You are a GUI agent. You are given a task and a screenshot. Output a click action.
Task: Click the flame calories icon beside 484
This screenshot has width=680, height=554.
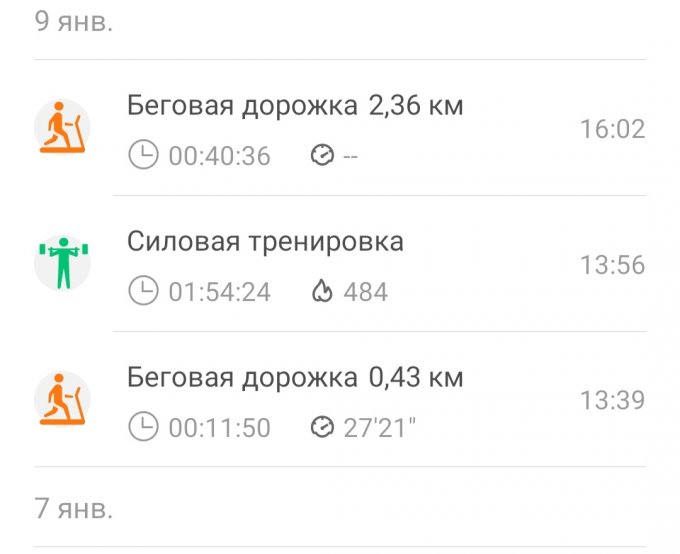[322, 291]
